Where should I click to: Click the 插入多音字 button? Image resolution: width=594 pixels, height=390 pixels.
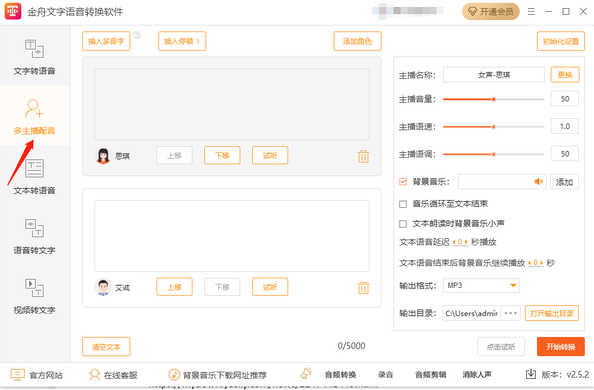tap(106, 41)
